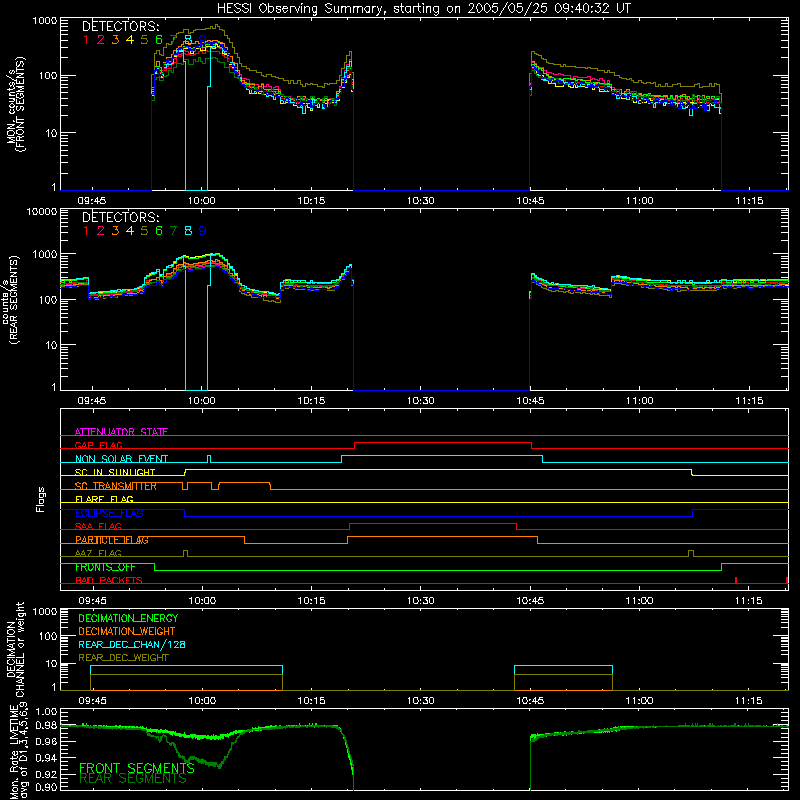
Task: Click 10:30 tick under the flags panel
Action: (x=420, y=601)
